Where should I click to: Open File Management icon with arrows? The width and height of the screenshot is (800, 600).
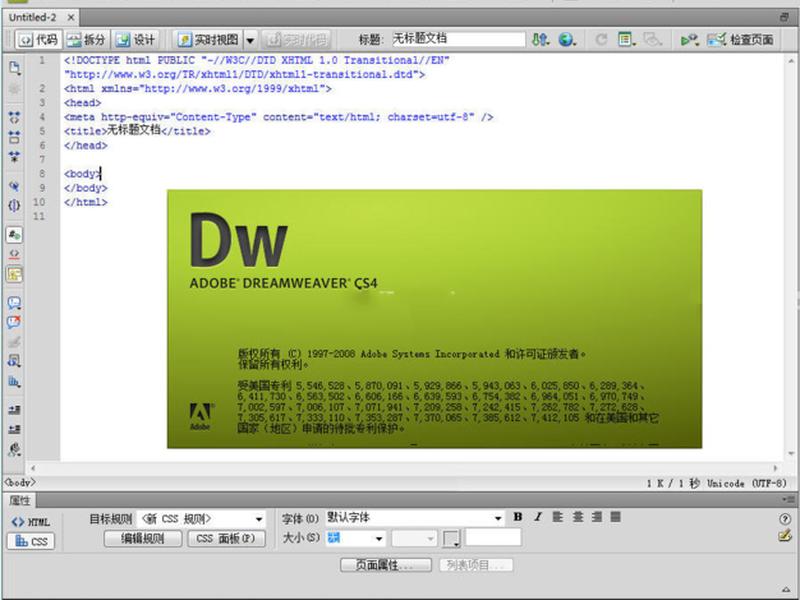540,39
